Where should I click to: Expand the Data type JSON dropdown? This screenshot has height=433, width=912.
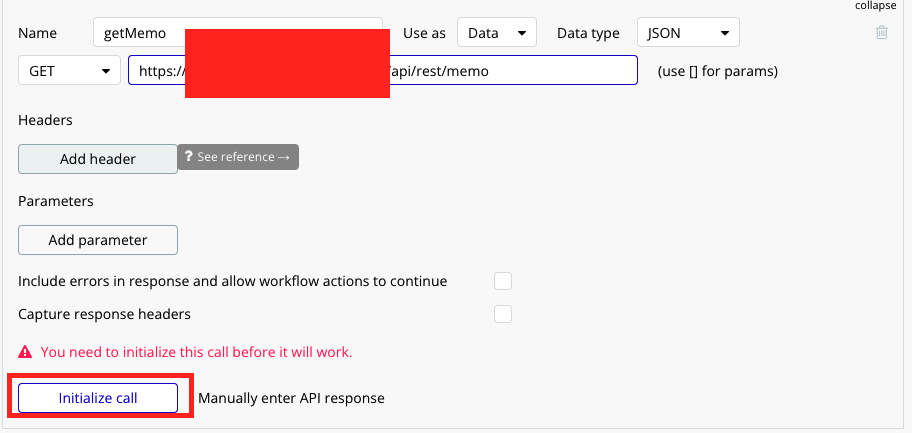coord(687,33)
